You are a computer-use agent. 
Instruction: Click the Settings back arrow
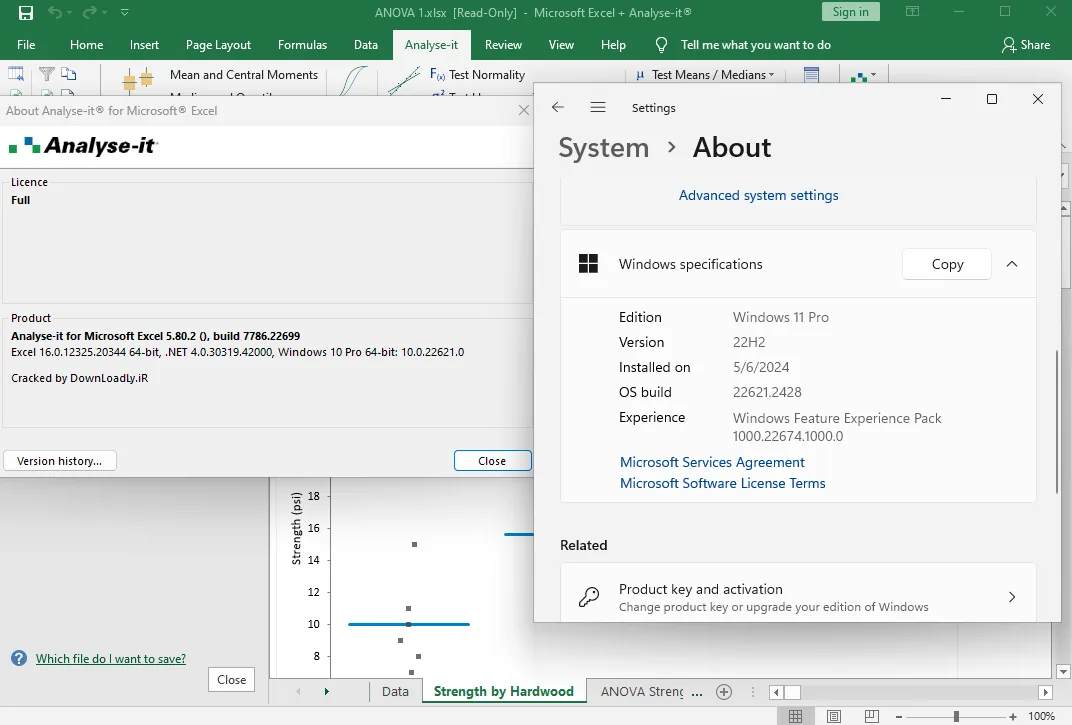pos(558,107)
